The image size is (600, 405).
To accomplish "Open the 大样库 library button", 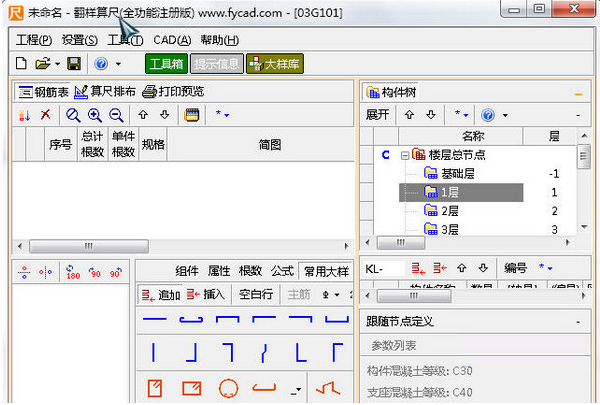I will click(x=275, y=64).
